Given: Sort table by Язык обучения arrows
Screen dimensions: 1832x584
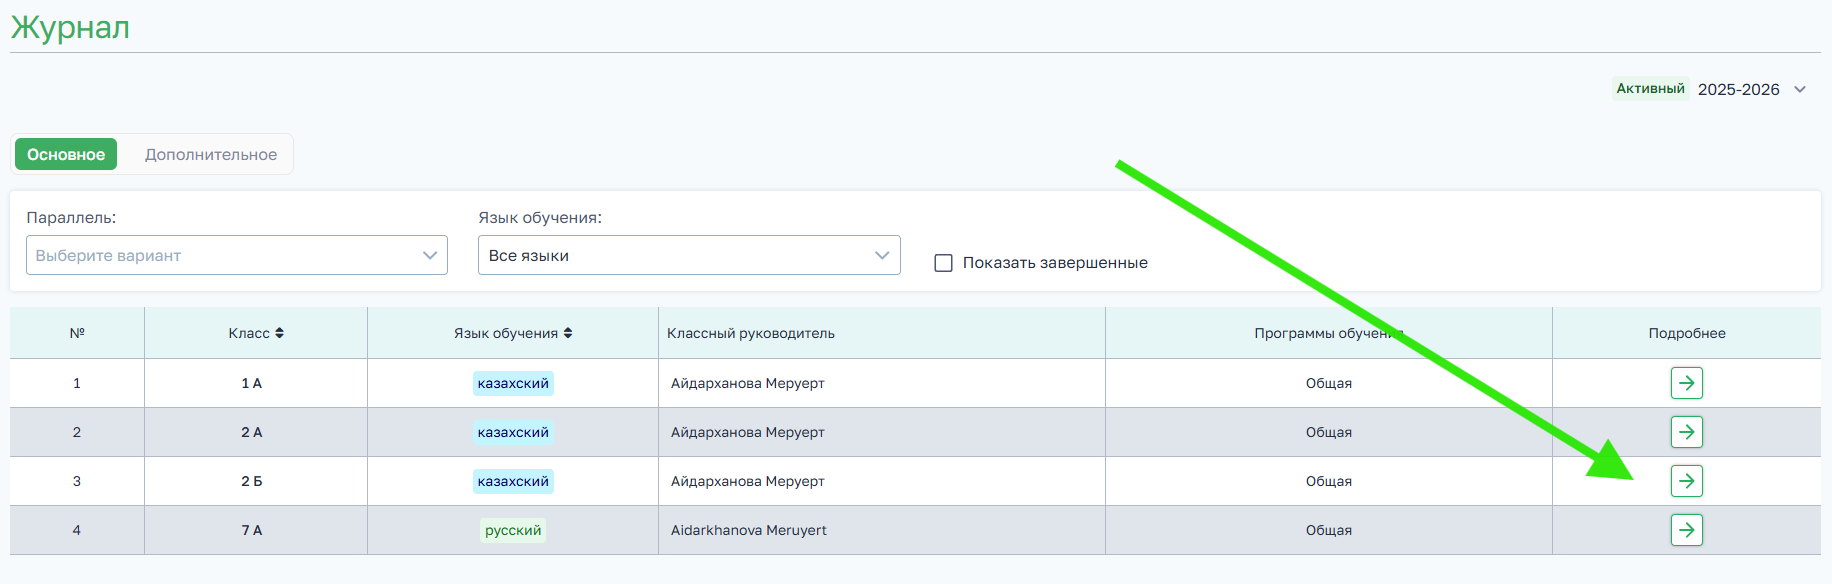Looking at the screenshot, I should coord(568,333).
